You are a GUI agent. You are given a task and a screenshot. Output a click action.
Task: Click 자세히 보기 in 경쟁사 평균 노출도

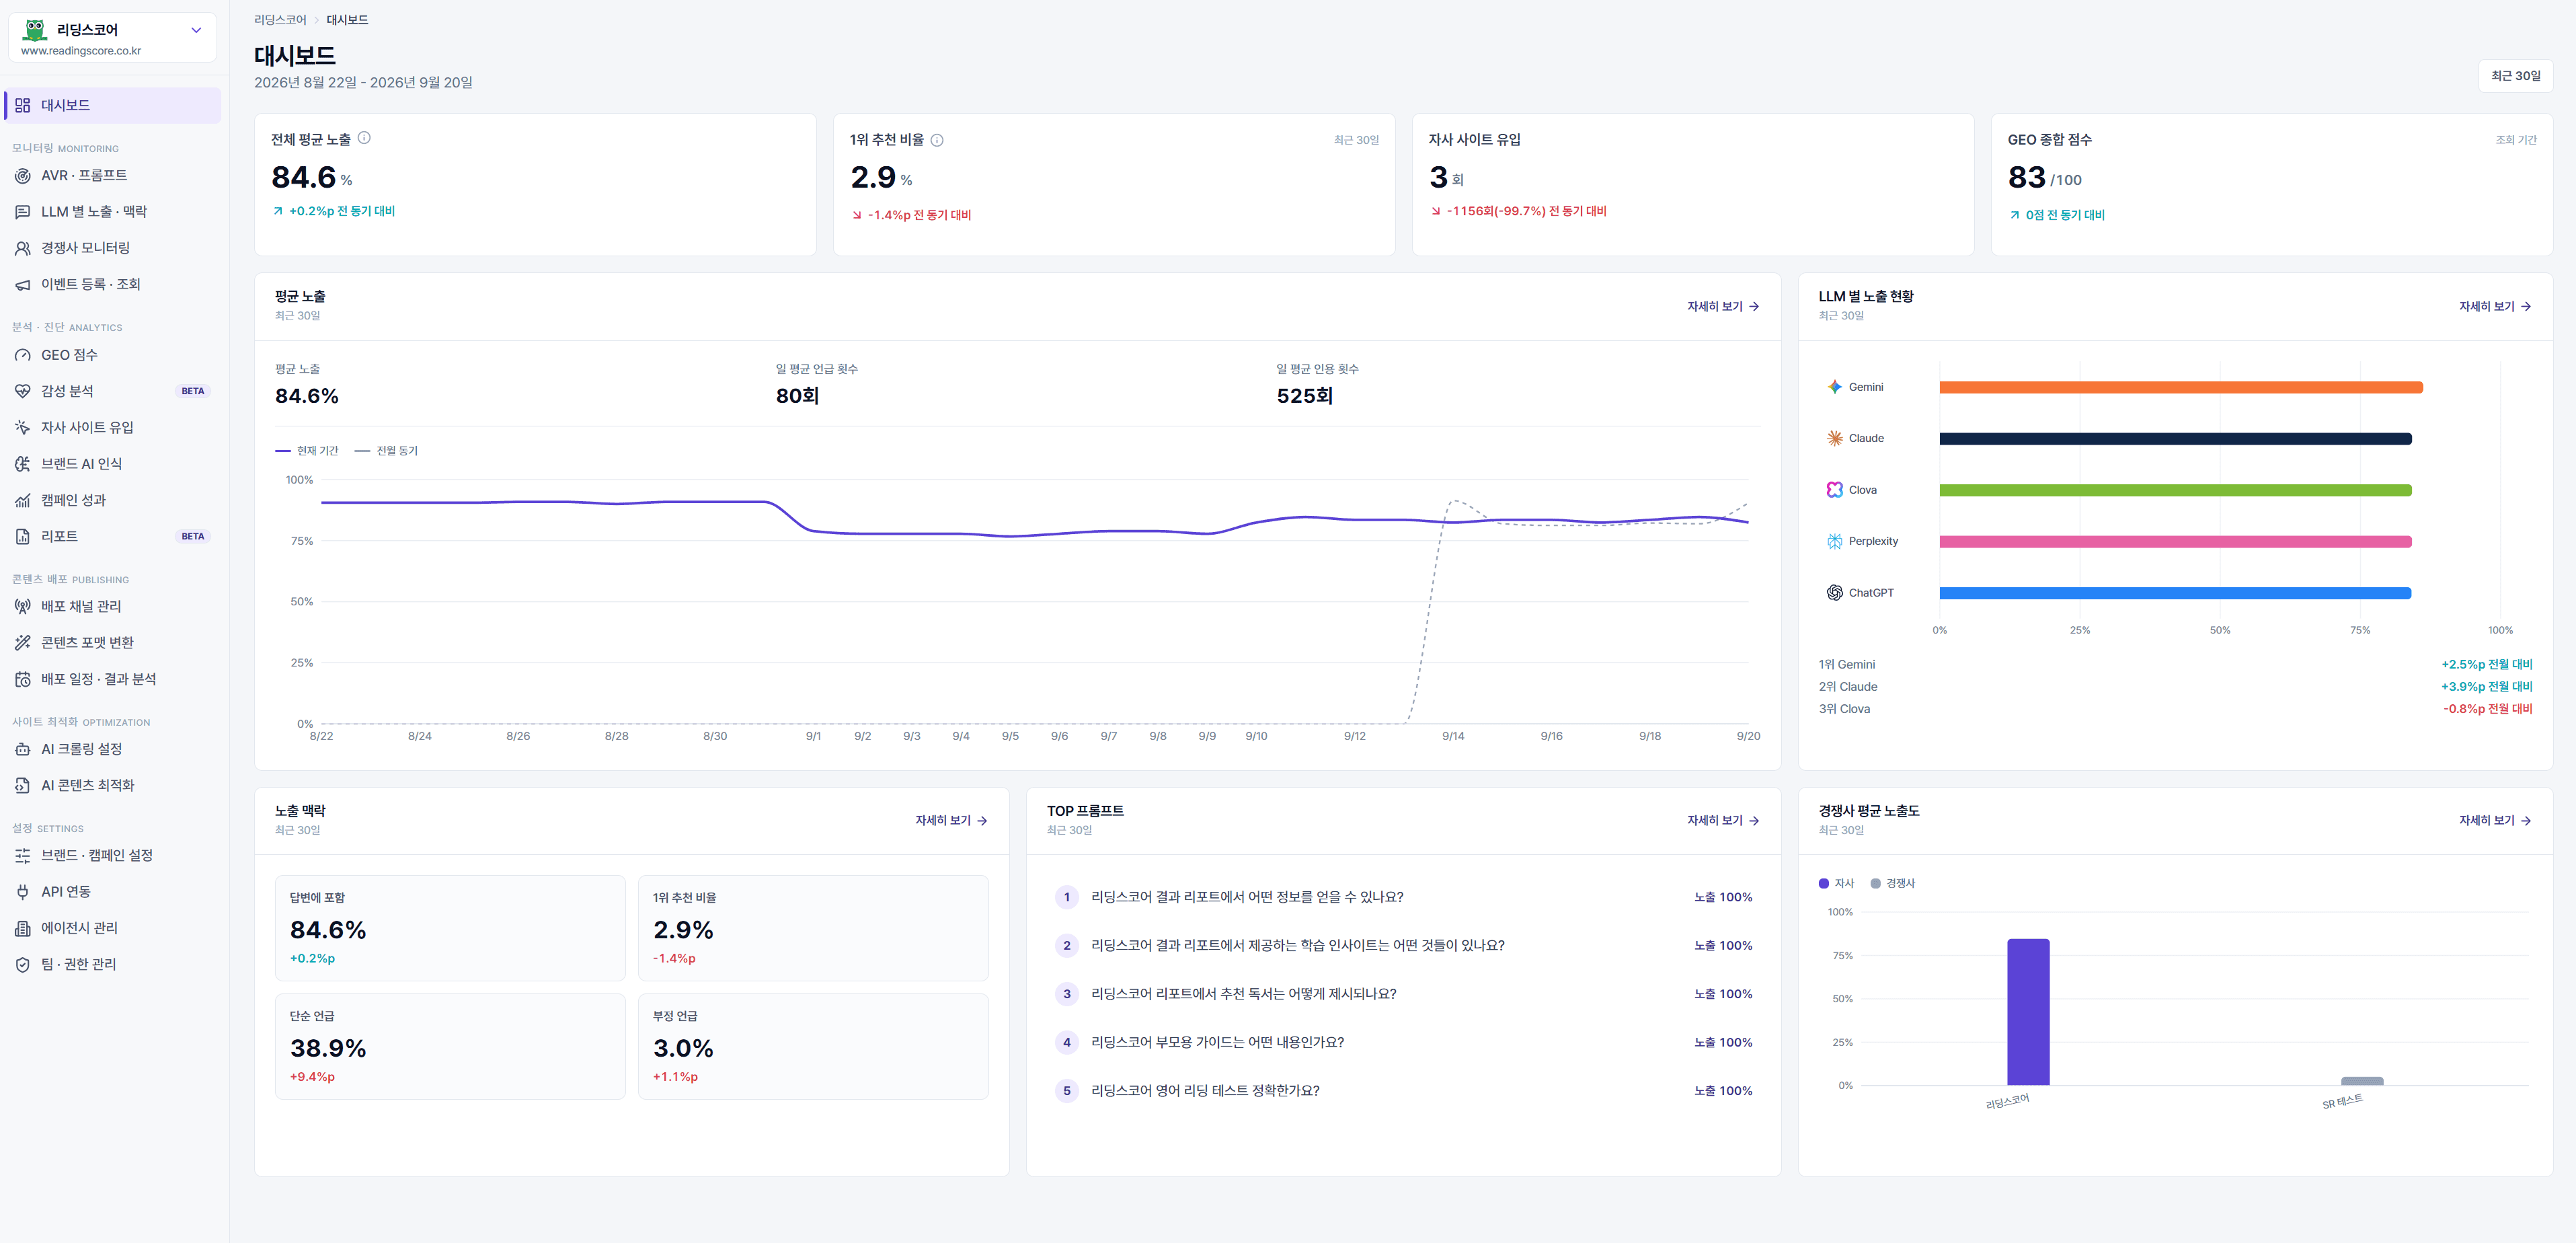(x=2495, y=821)
